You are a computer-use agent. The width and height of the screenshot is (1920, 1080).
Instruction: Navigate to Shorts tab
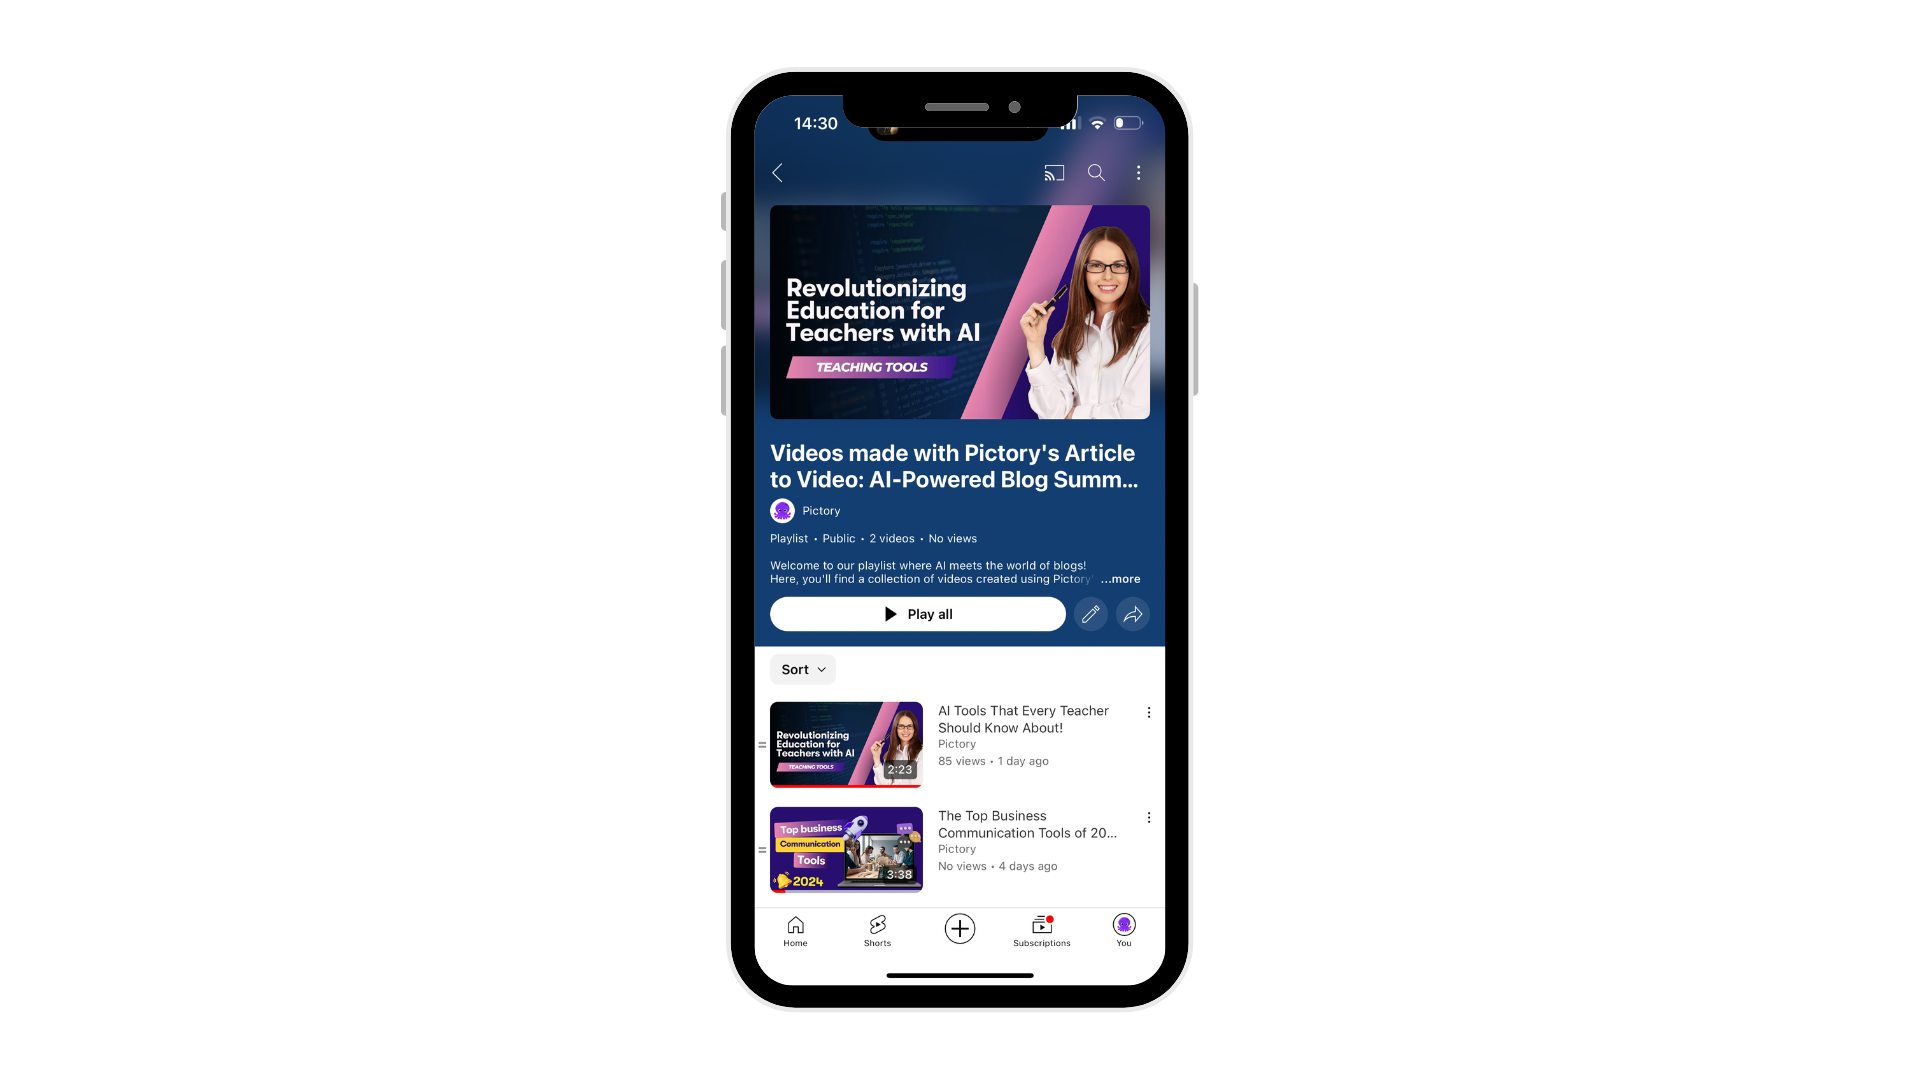[x=877, y=931]
